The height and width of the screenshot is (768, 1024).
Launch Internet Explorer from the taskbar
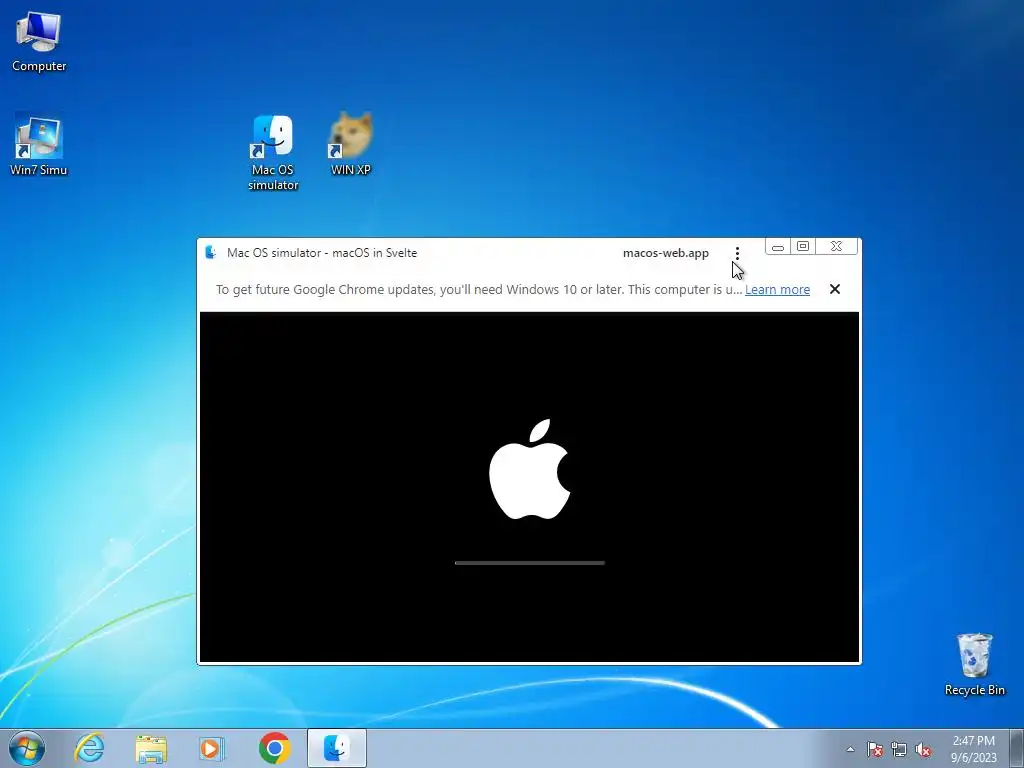tap(89, 748)
